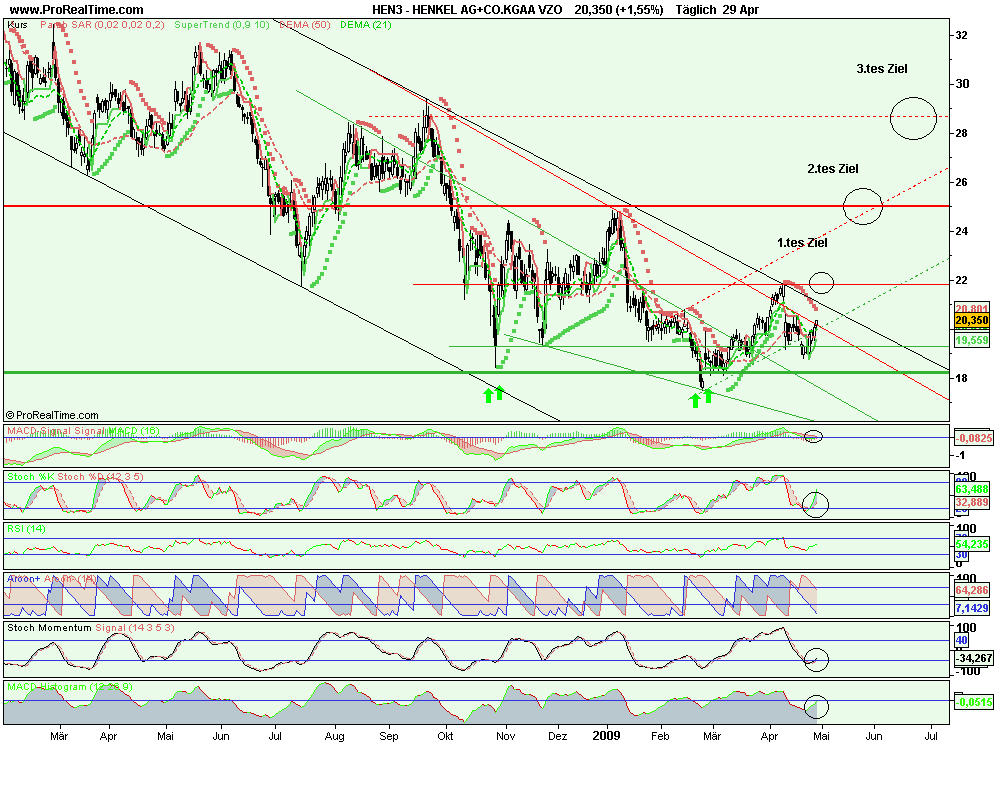The image size is (1000, 800).
Task: Click the Feb label on time axis
Action: [660, 736]
